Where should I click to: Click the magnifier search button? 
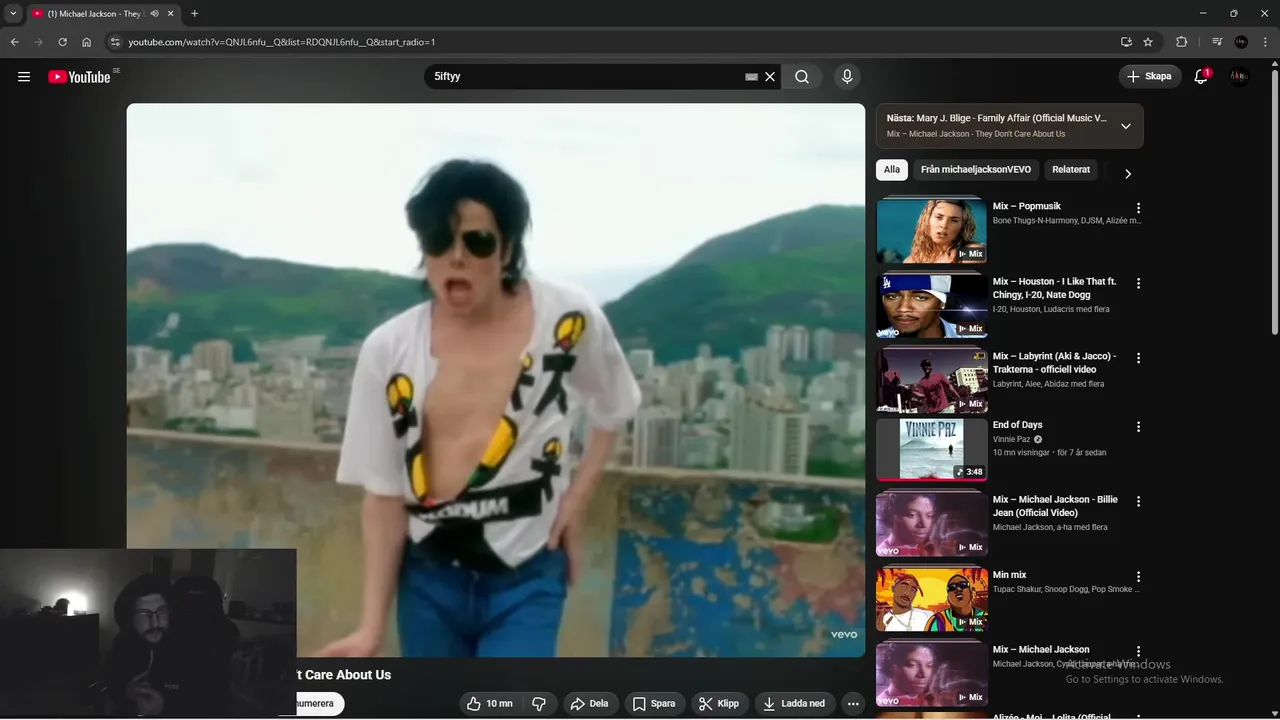click(802, 77)
